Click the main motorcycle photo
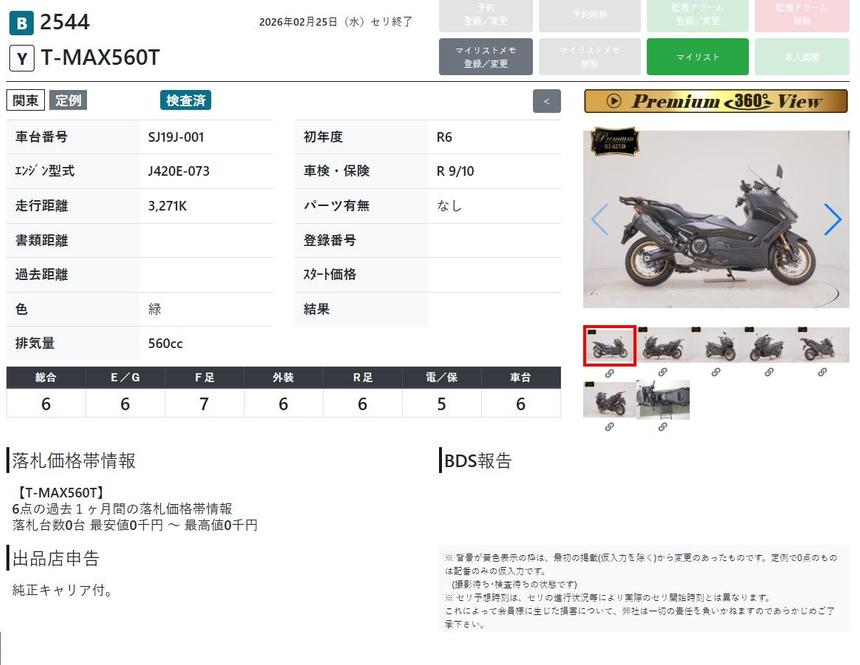860x665 pixels. click(x=715, y=219)
